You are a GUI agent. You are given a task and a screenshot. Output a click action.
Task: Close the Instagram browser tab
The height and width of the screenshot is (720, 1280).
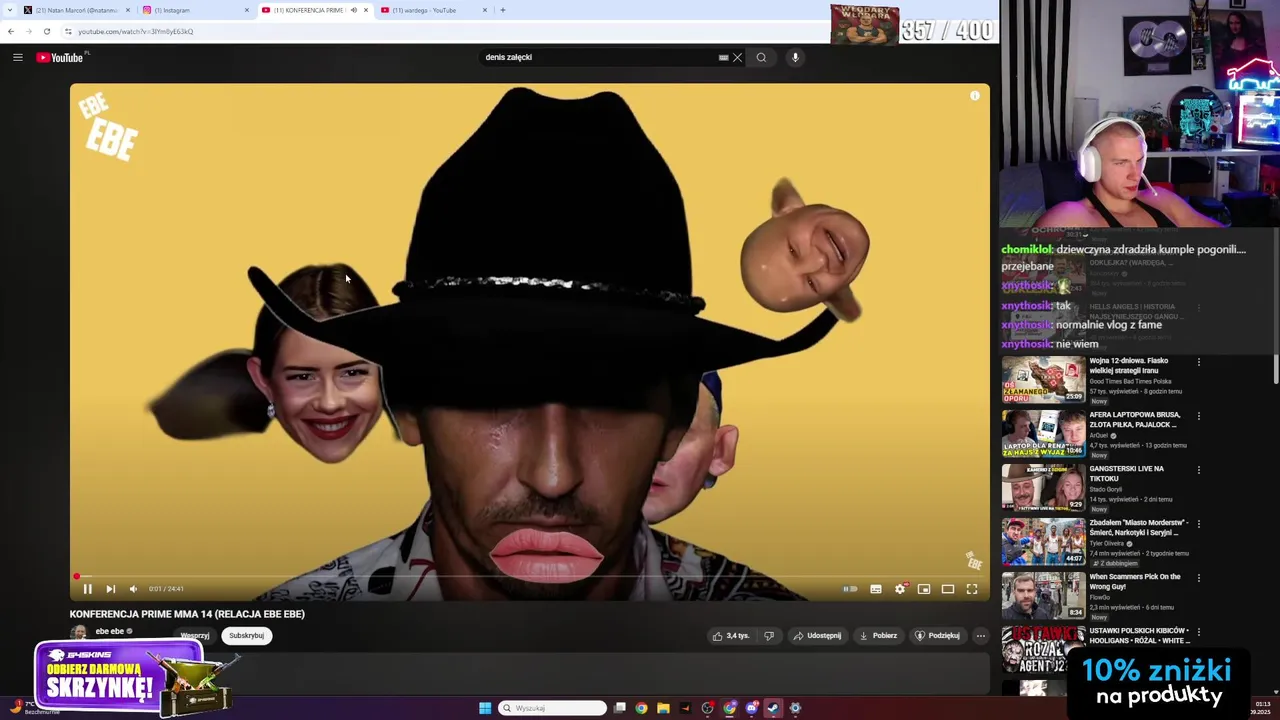pyautogui.click(x=247, y=10)
